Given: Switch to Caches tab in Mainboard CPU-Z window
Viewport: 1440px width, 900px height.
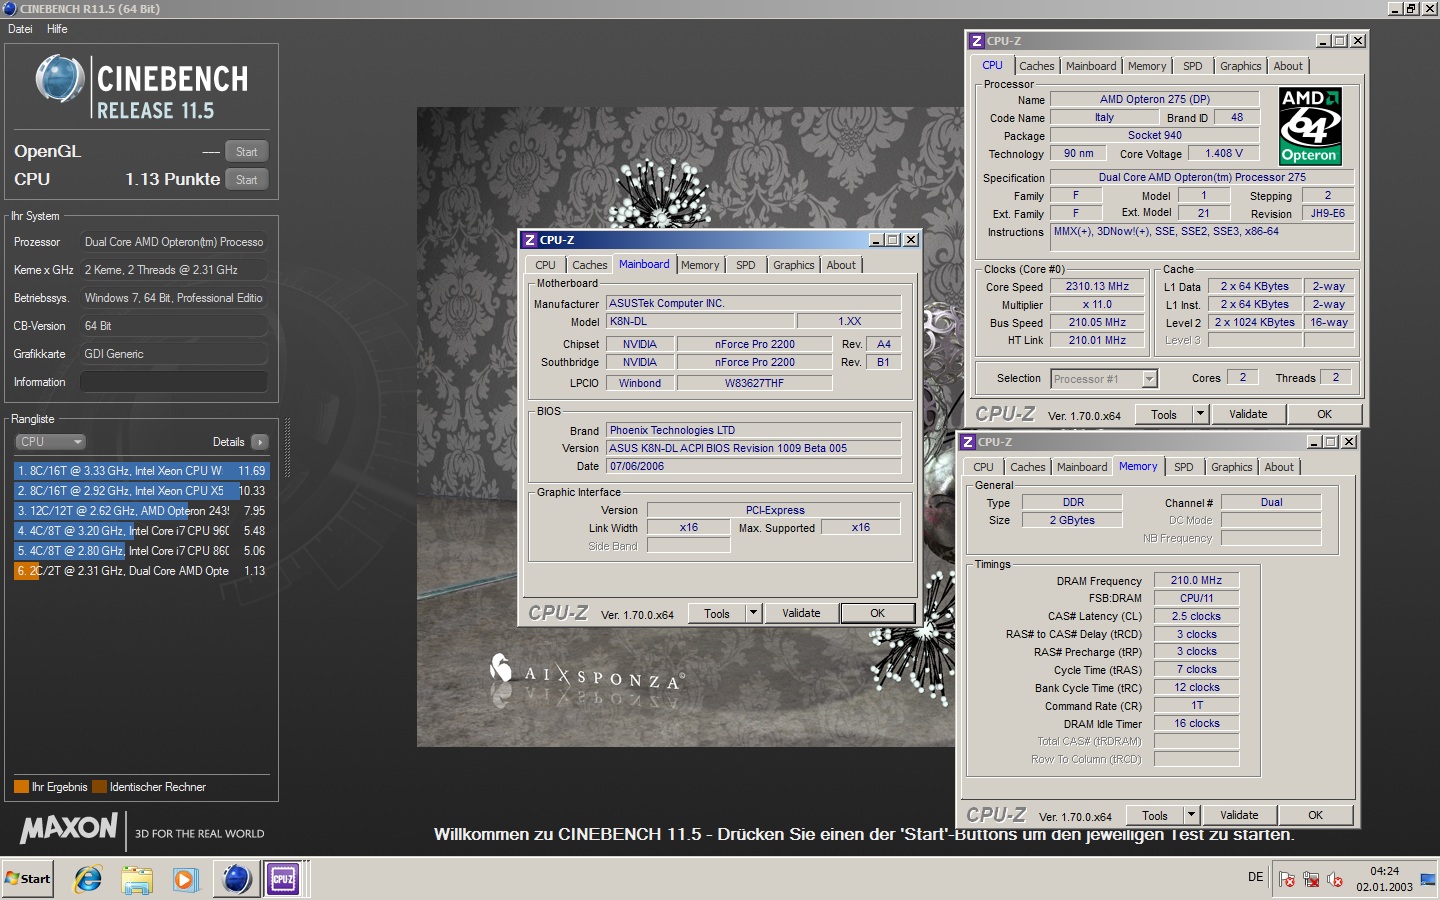Looking at the screenshot, I should tap(589, 265).
